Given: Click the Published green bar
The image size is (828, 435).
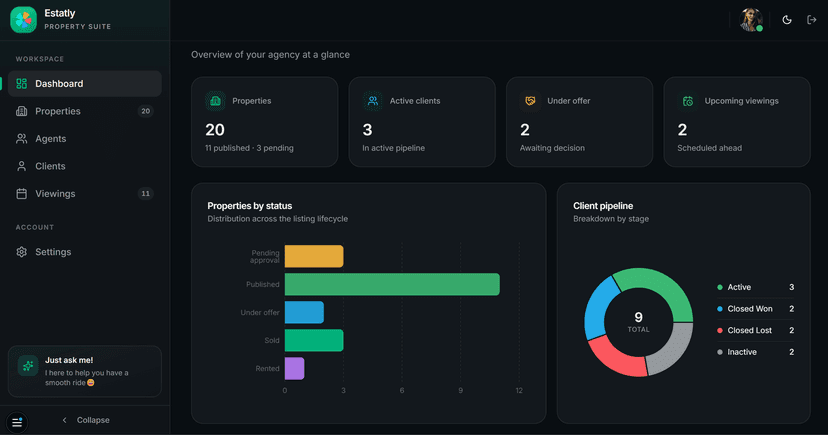Looking at the screenshot, I should pos(392,284).
